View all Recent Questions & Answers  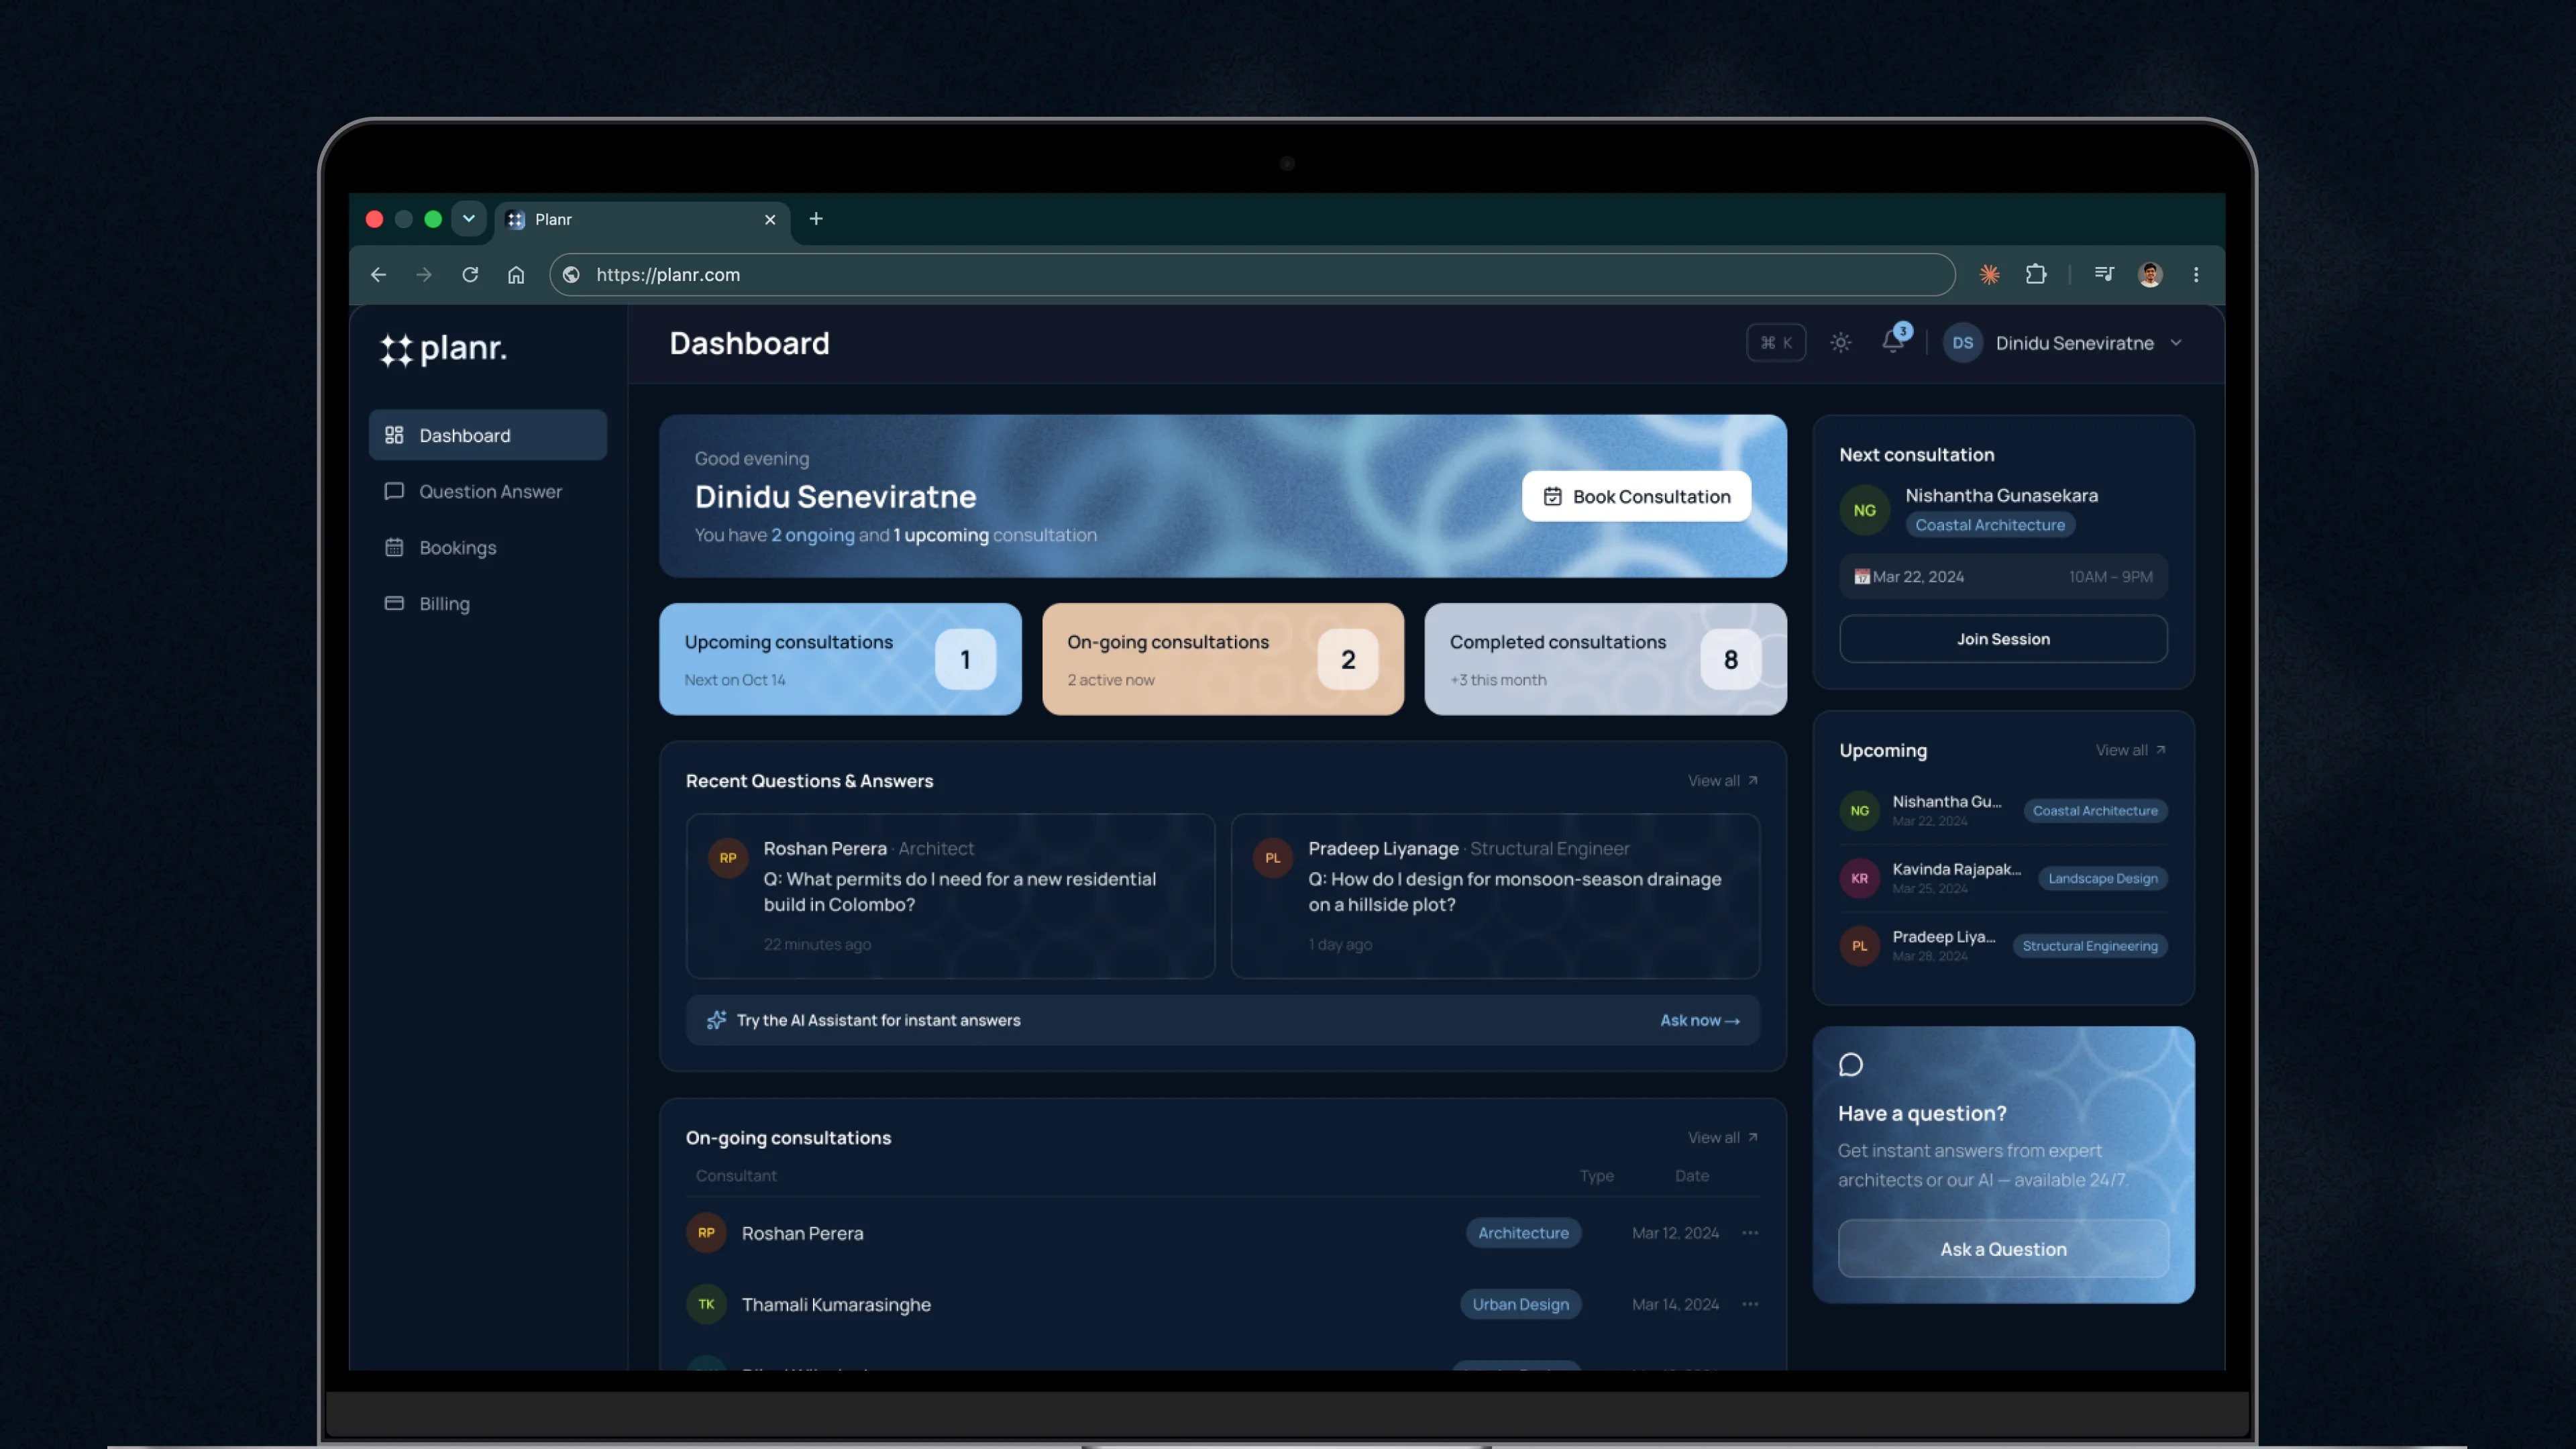point(1722,781)
